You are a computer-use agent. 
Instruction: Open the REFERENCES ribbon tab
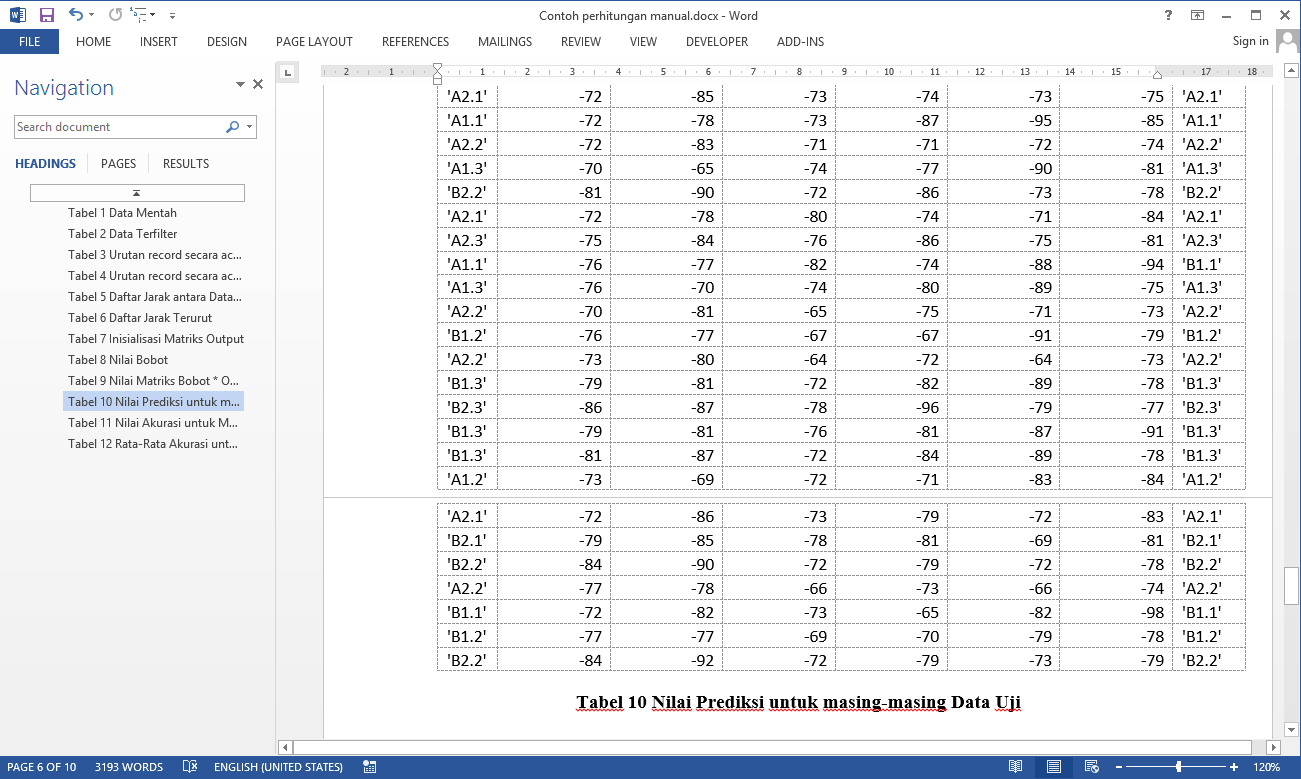415,42
